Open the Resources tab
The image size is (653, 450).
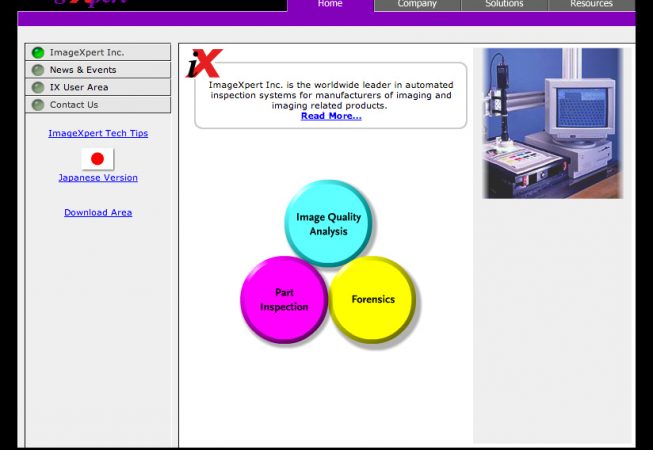591,5
